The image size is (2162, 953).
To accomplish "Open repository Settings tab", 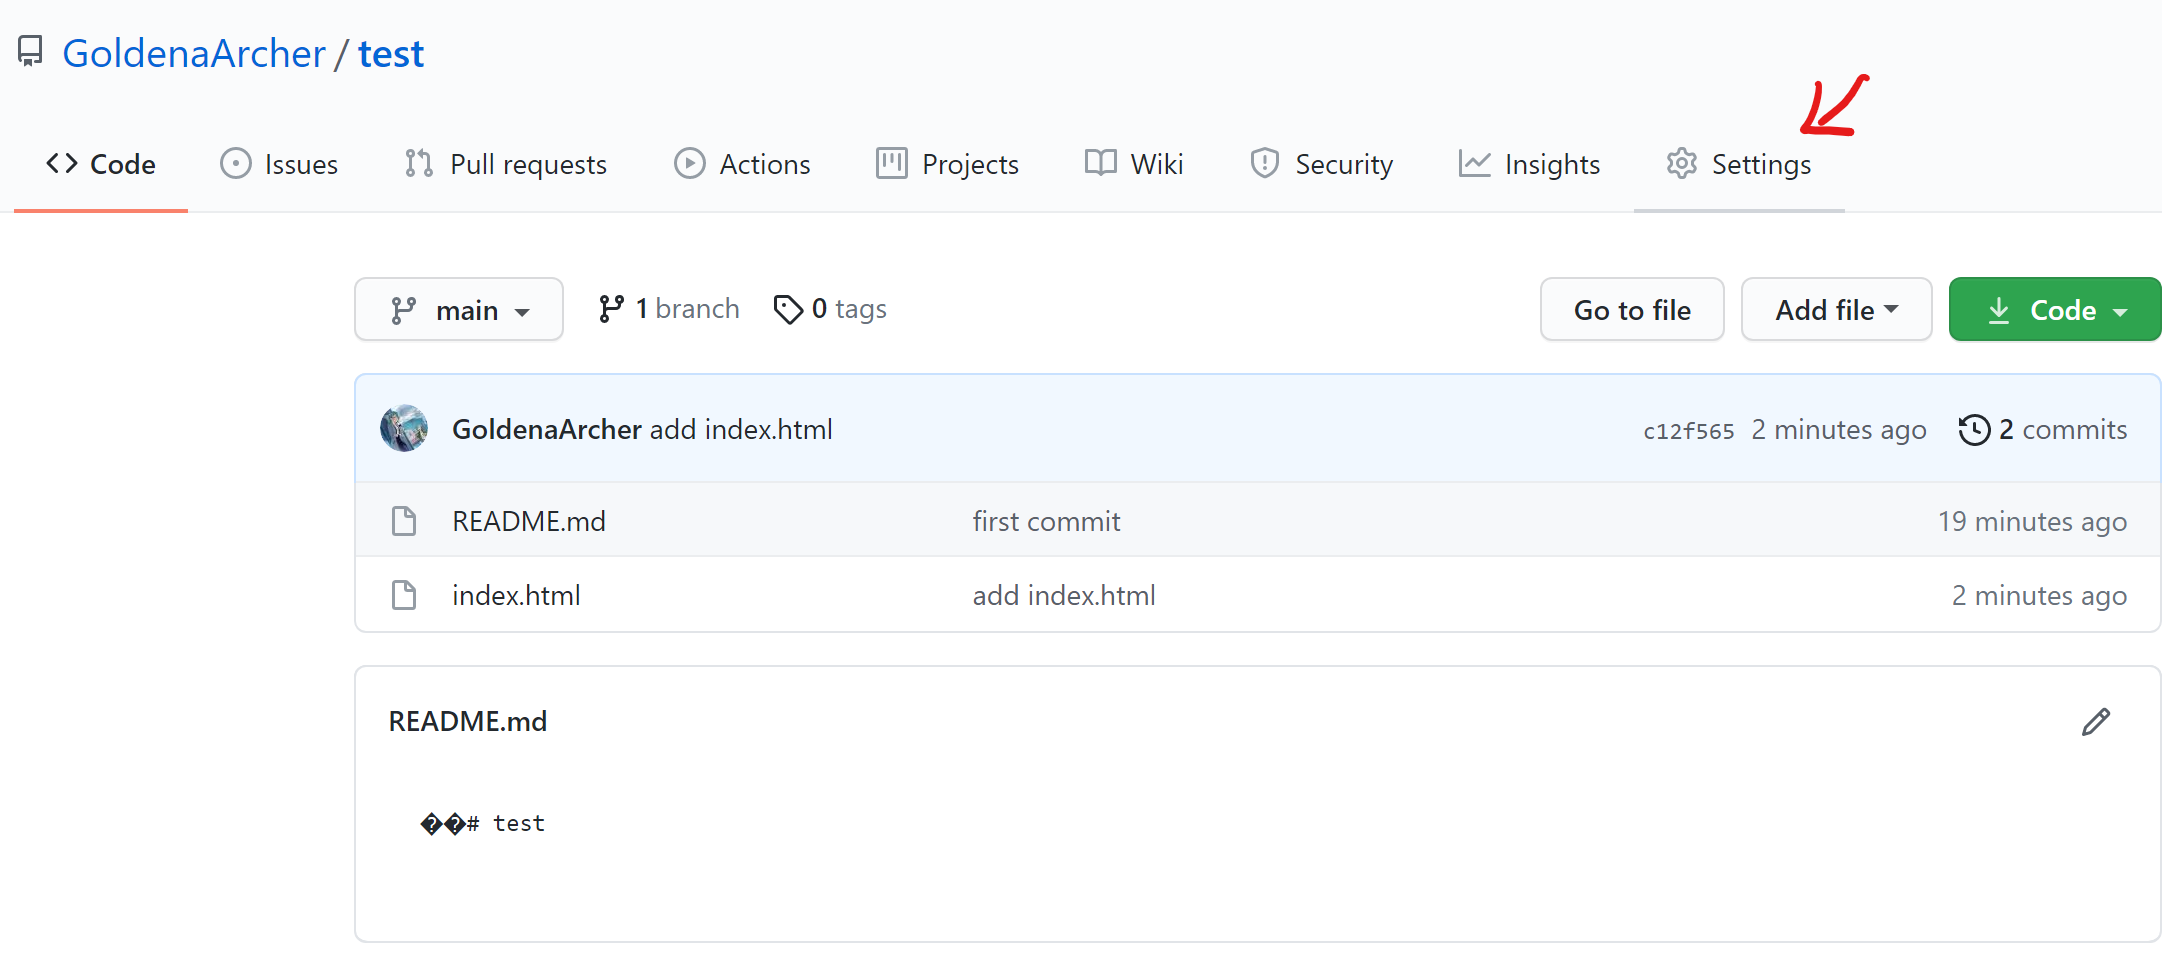I will [1739, 164].
